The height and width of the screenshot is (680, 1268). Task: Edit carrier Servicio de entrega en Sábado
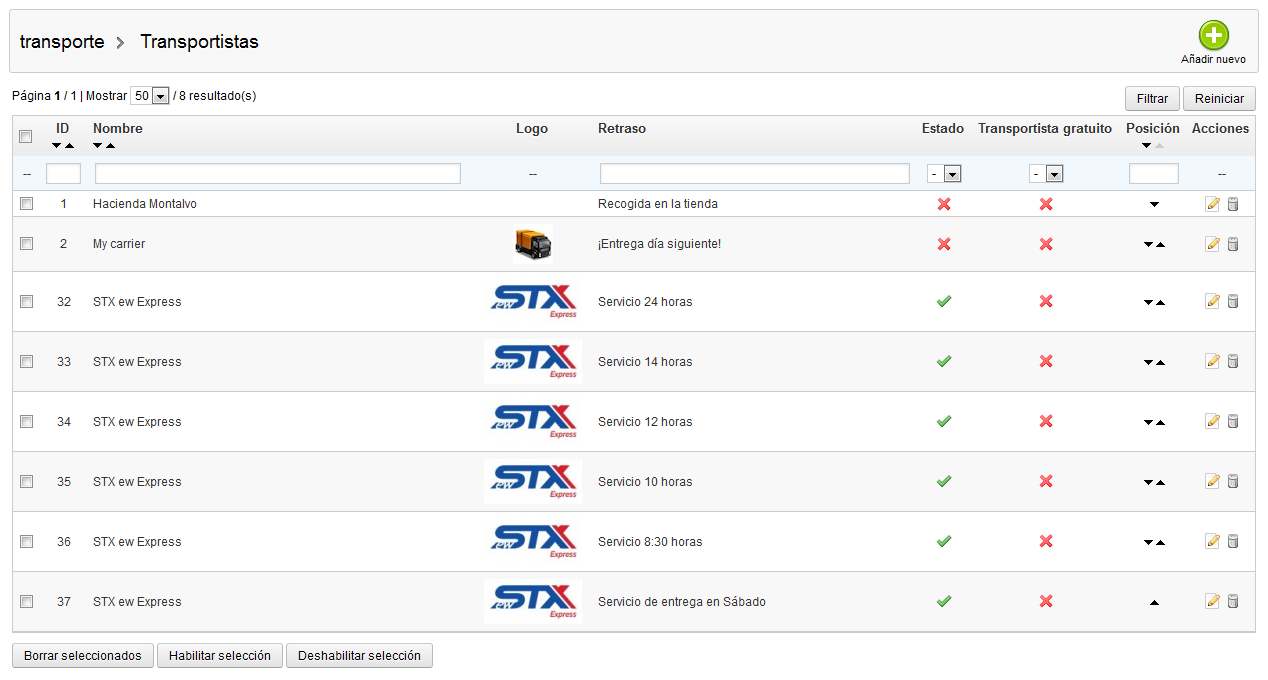(1213, 601)
